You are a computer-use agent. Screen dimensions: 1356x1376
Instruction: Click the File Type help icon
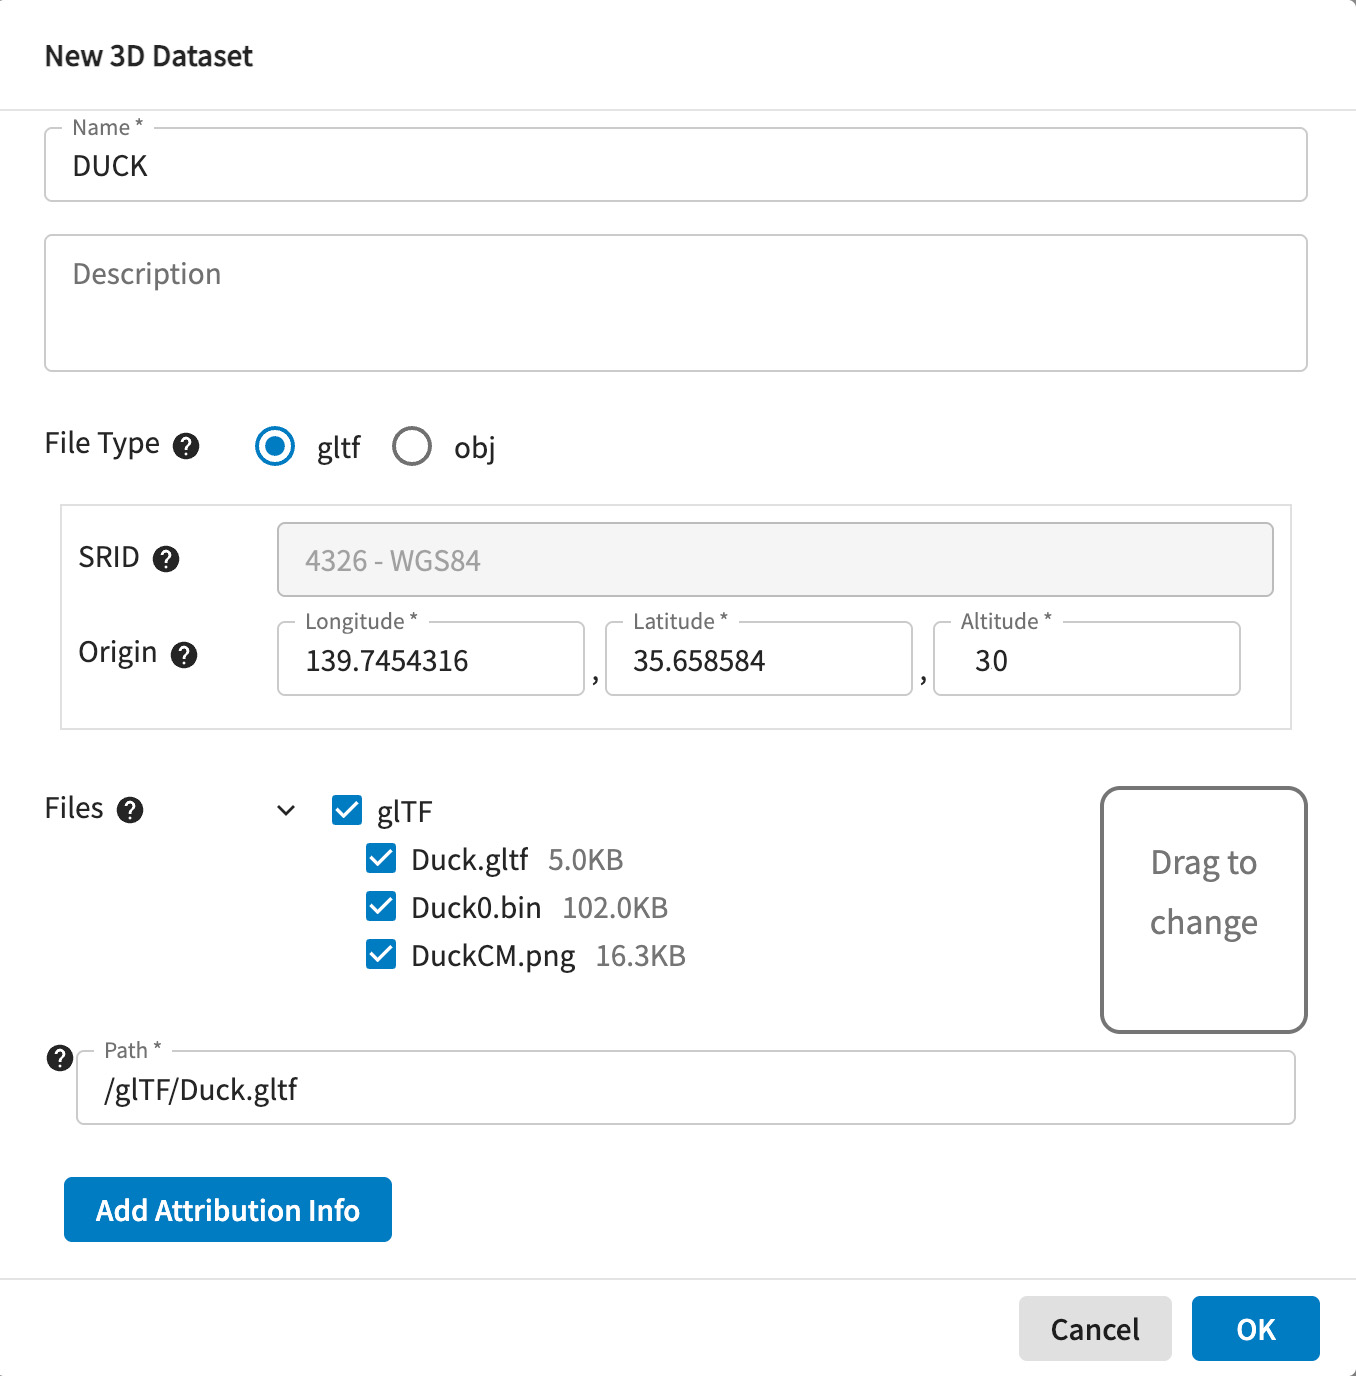coord(186,446)
